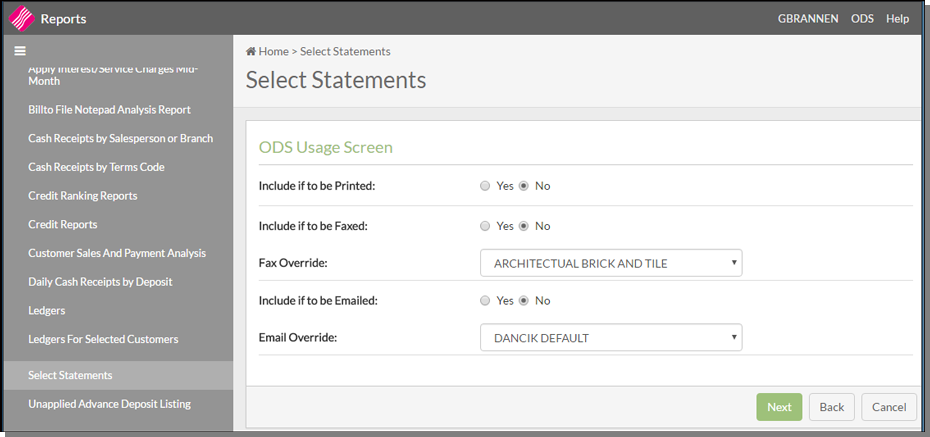Open the Email Override dropdown
The width and height of the screenshot is (930, 437).
[x=611, y=337]
